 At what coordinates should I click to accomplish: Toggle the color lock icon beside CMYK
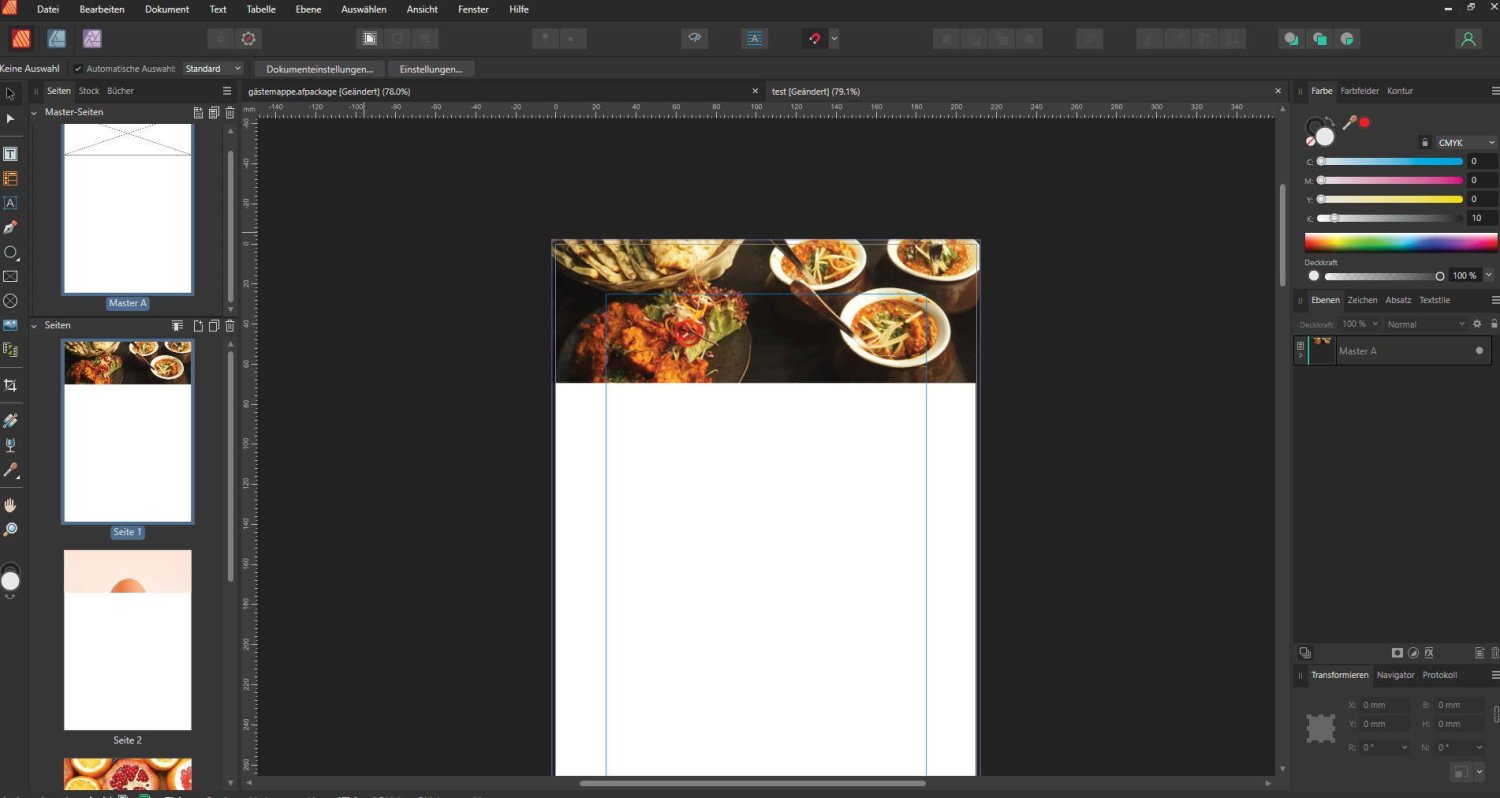click(1424, 142)
